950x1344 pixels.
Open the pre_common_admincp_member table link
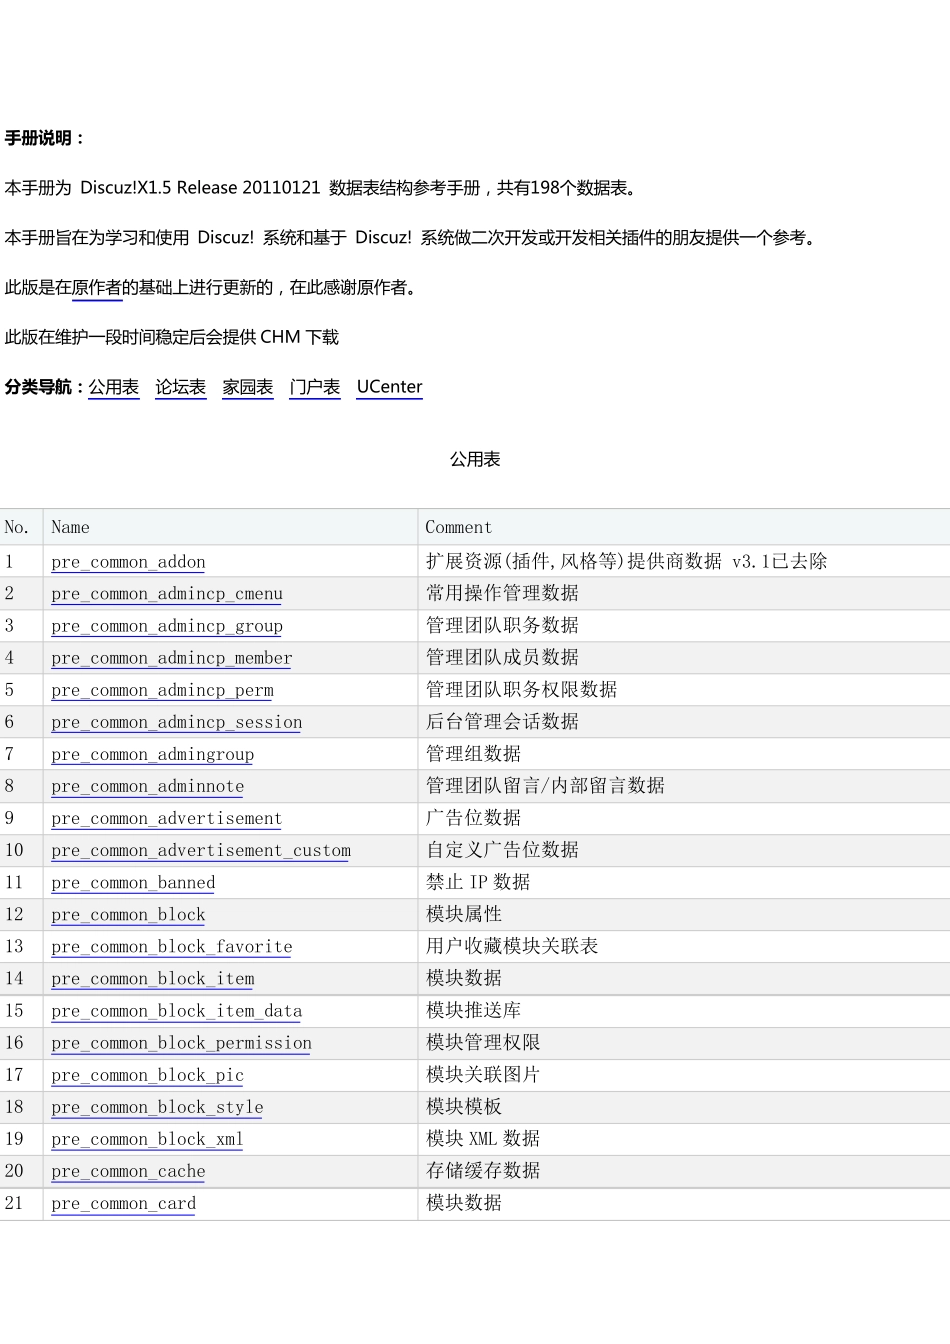click(172, 658)
